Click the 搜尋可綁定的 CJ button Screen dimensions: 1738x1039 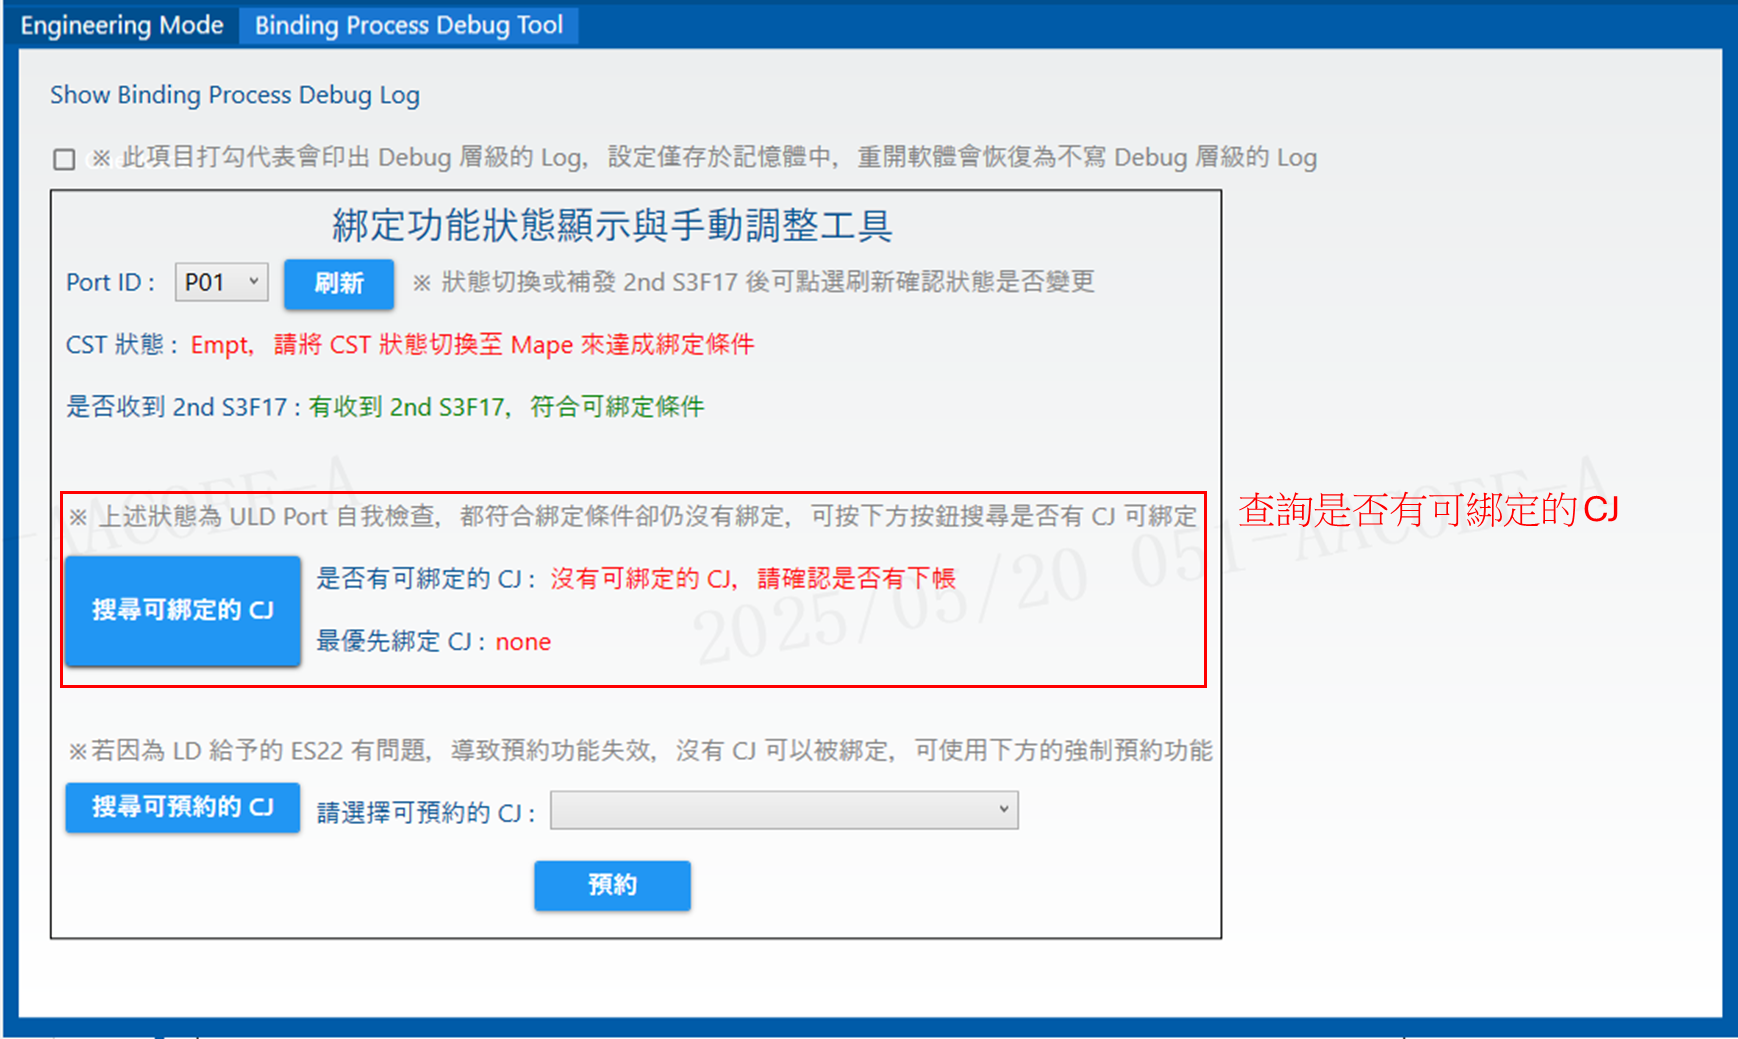click(x=183, y=610)
